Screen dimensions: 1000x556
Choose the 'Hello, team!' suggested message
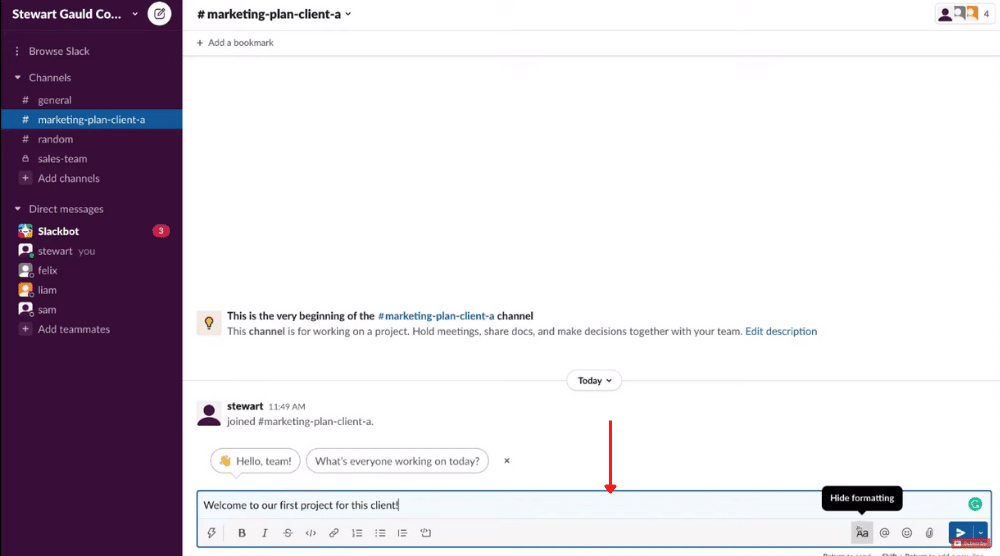255,461
